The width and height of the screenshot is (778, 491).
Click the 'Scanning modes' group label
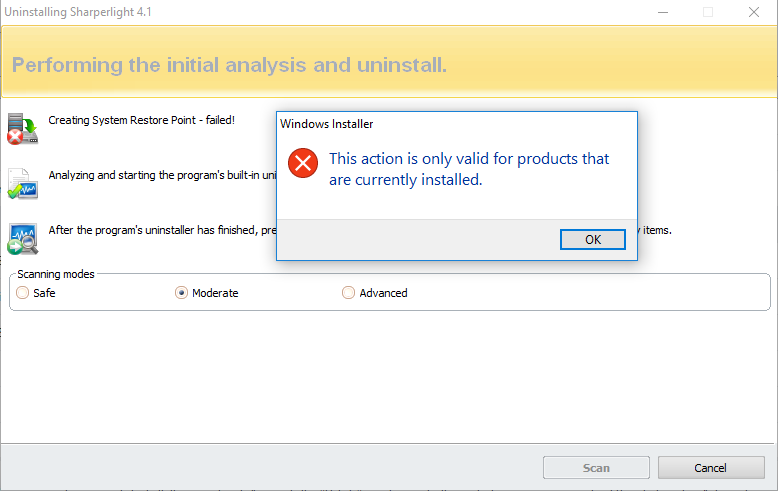click(56, 274)
